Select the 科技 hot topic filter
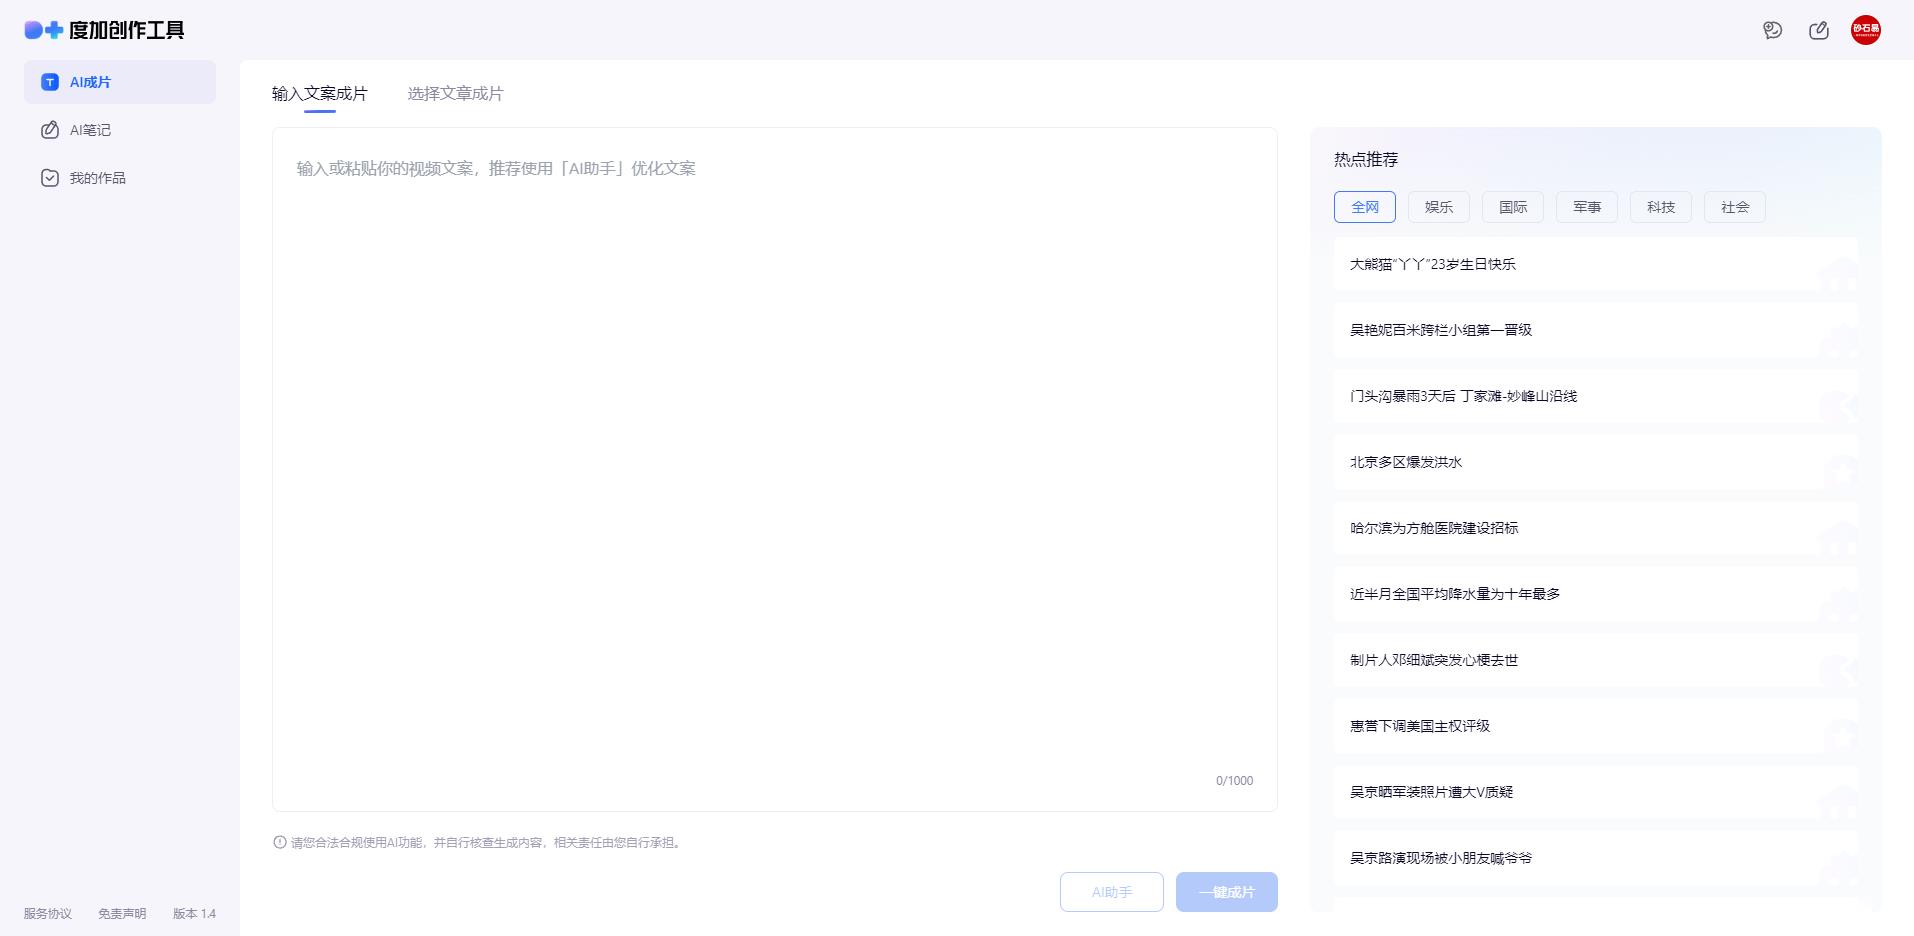The image size is (1914, 936). tap(1660, 207)
